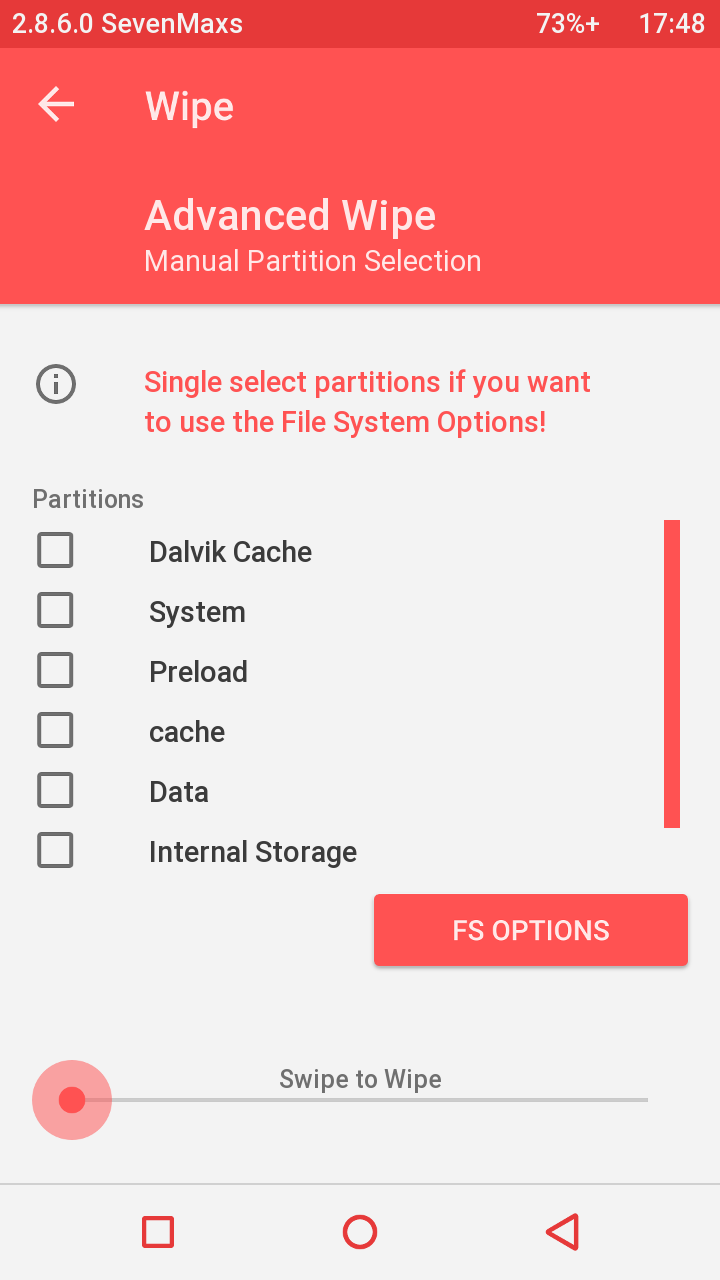Go home with the circle navigation icon
The image size is (720, 1280).
(360, 1232)
